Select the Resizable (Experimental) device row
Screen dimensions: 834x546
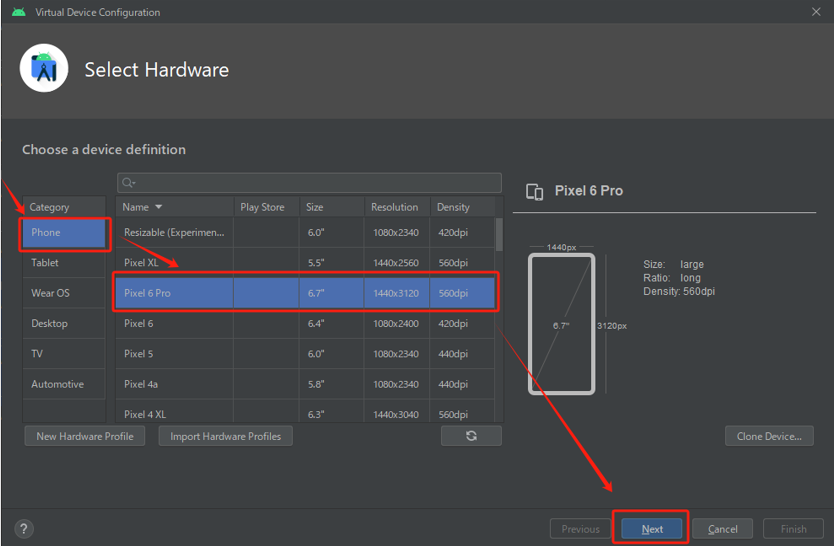click(305, 232)
